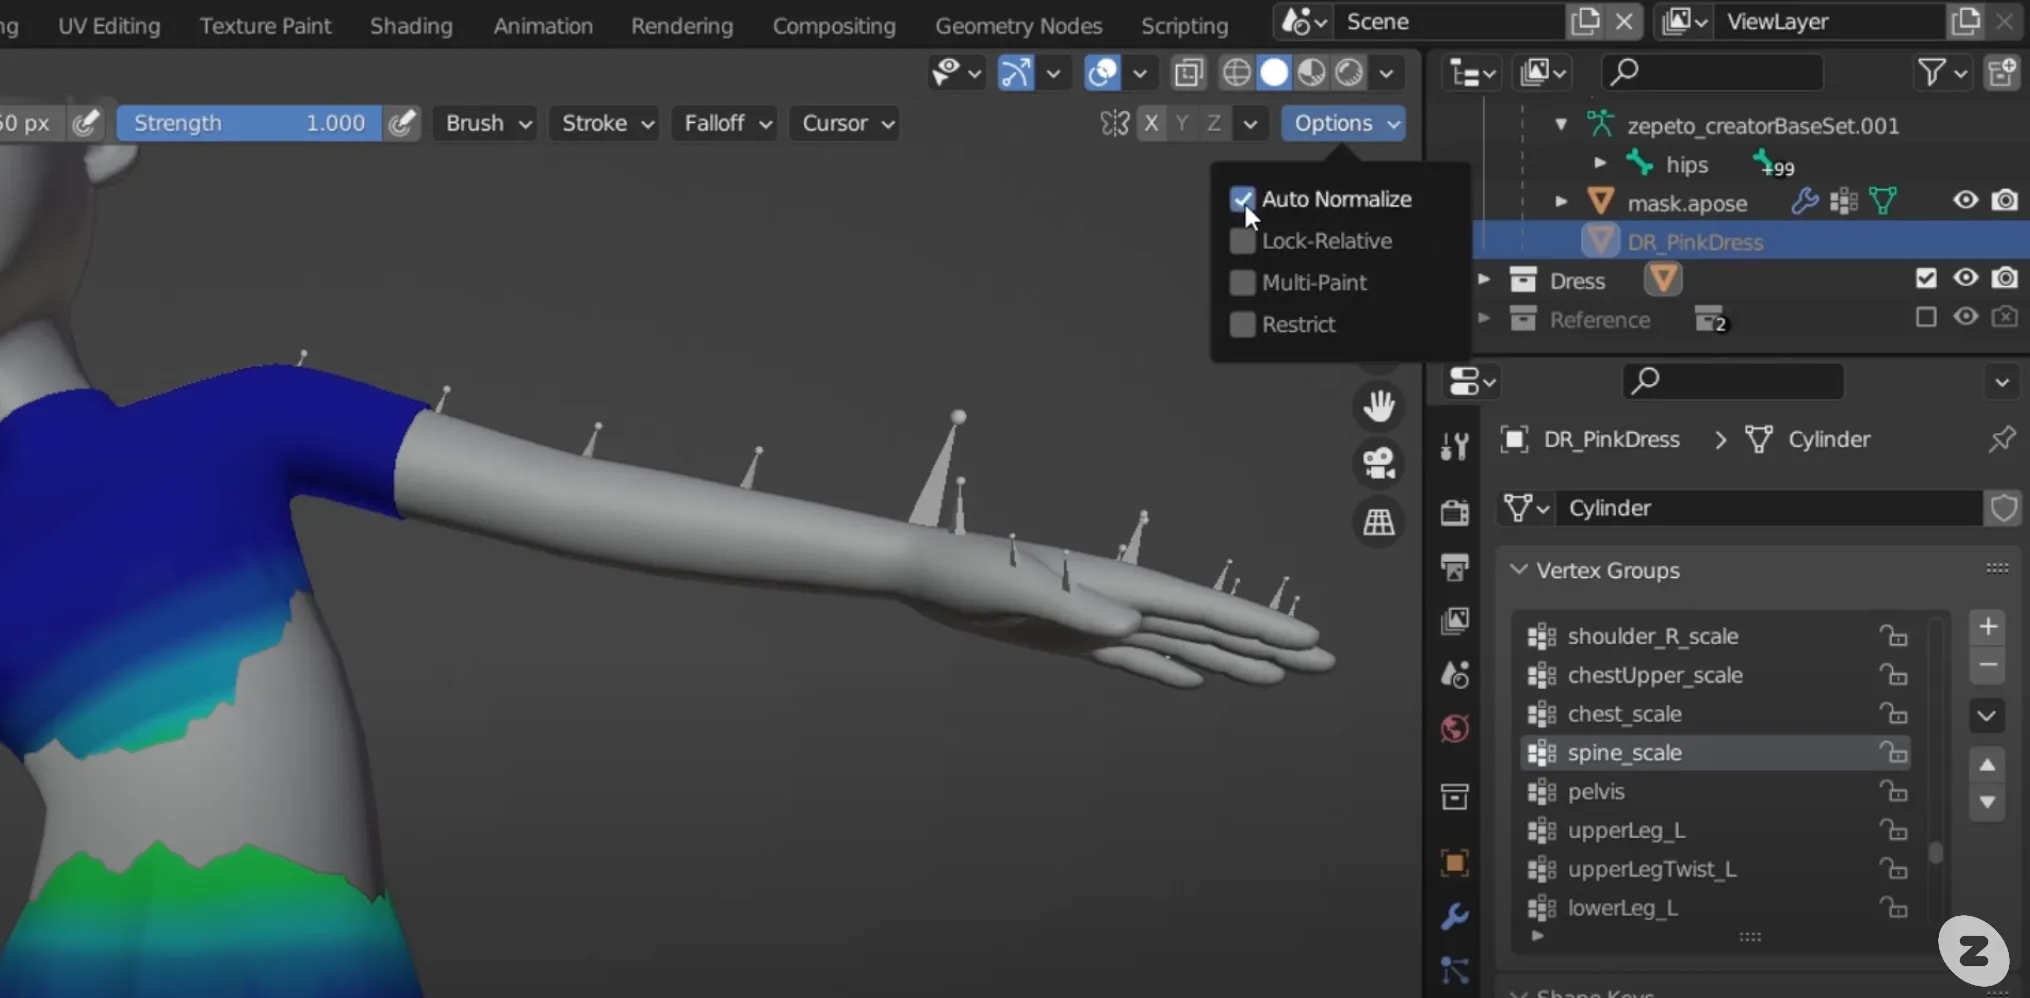The width and height of the screenshot is (2030, 998).
Task: Open the Falloff dropdown
Action: (x=727, y=123)
